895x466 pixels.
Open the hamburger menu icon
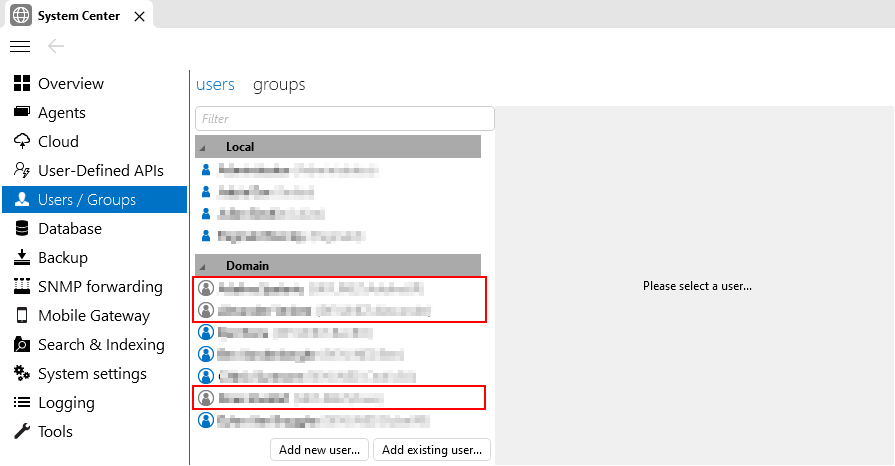pos(20,46)
